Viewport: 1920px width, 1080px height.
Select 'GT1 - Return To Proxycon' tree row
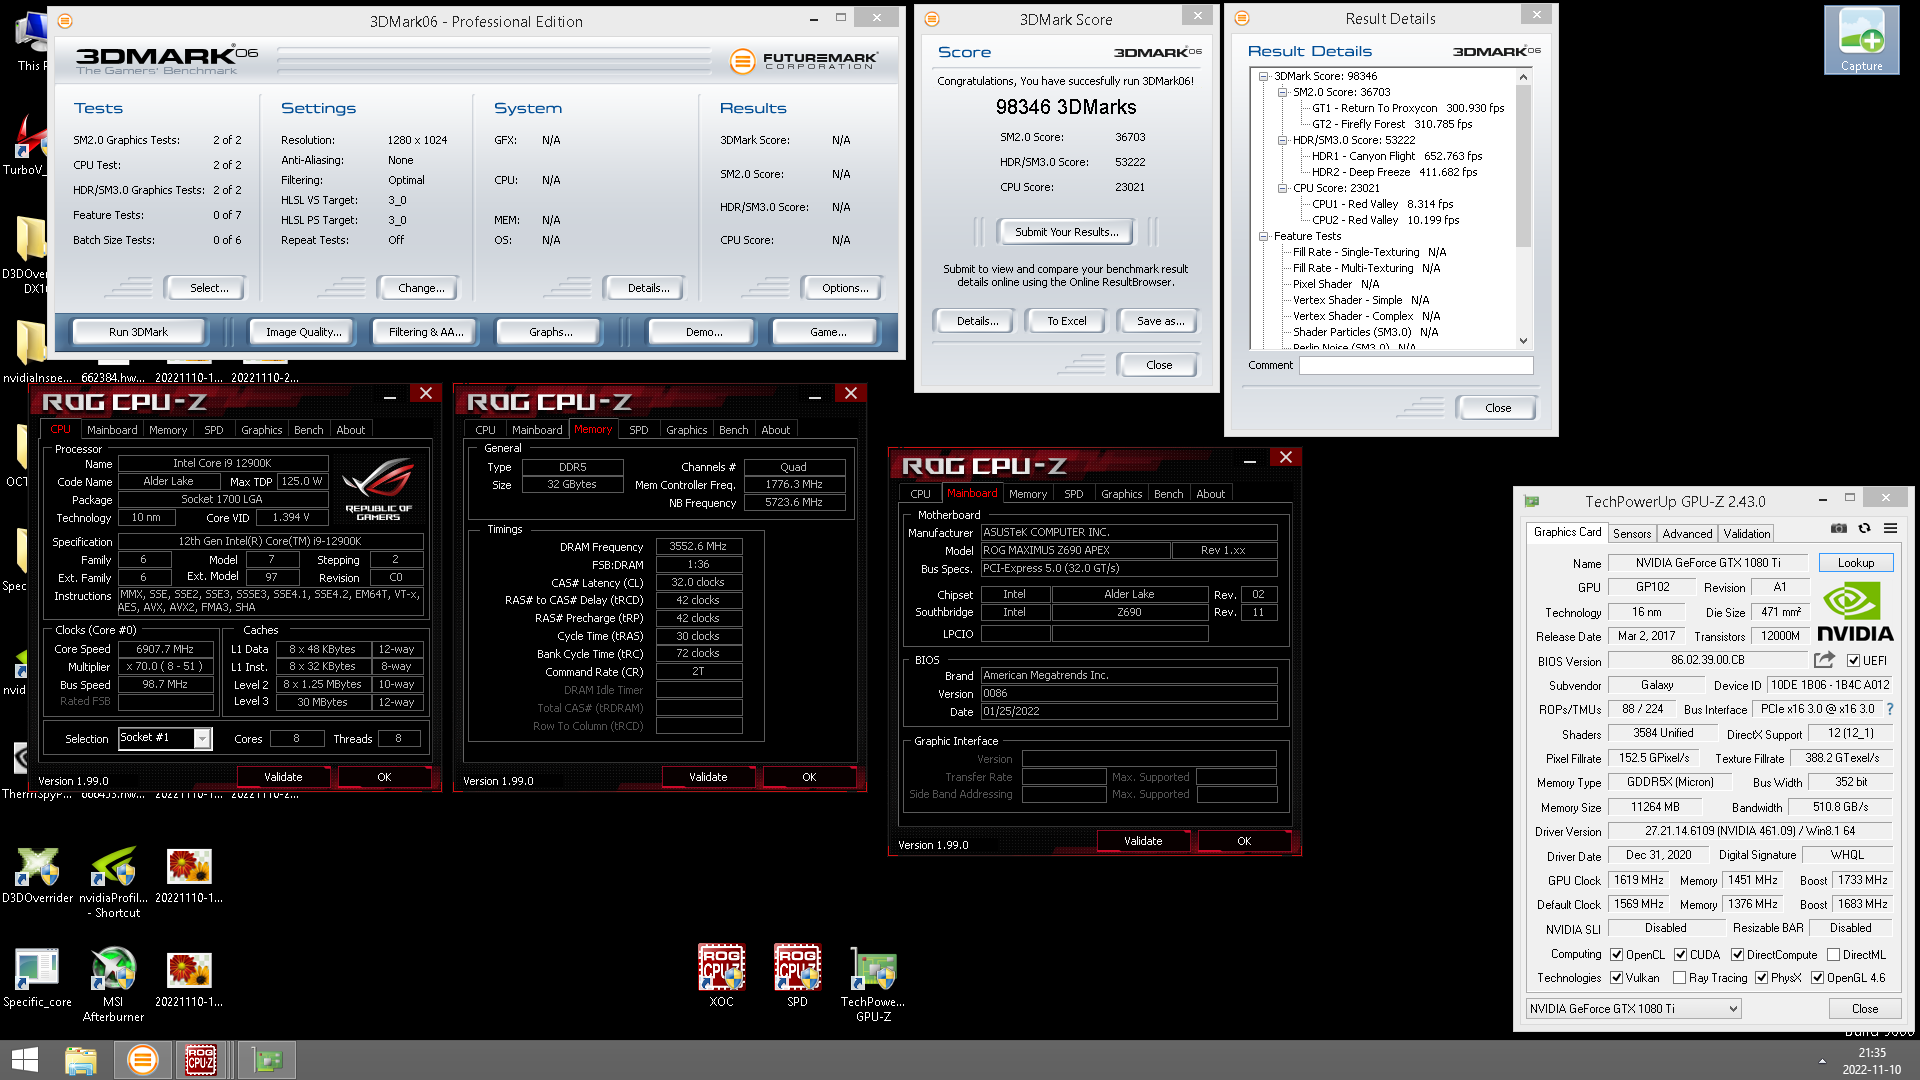[x=1408, y=108]
